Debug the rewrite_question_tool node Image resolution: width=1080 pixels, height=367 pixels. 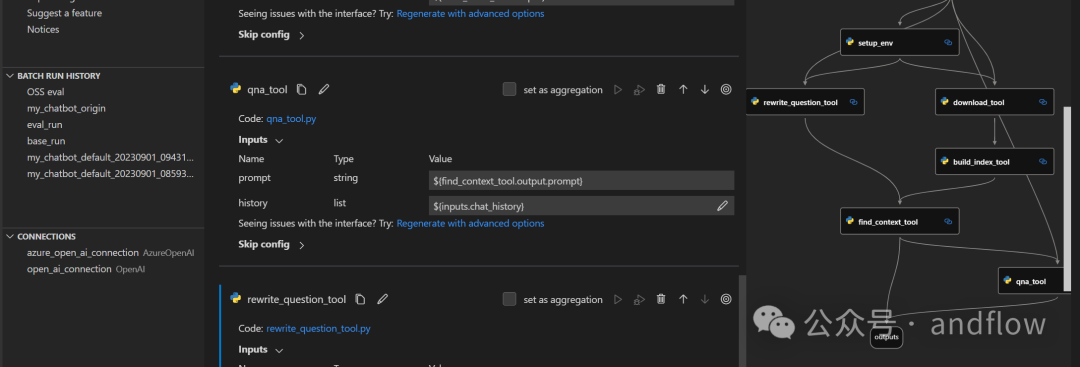639,300
